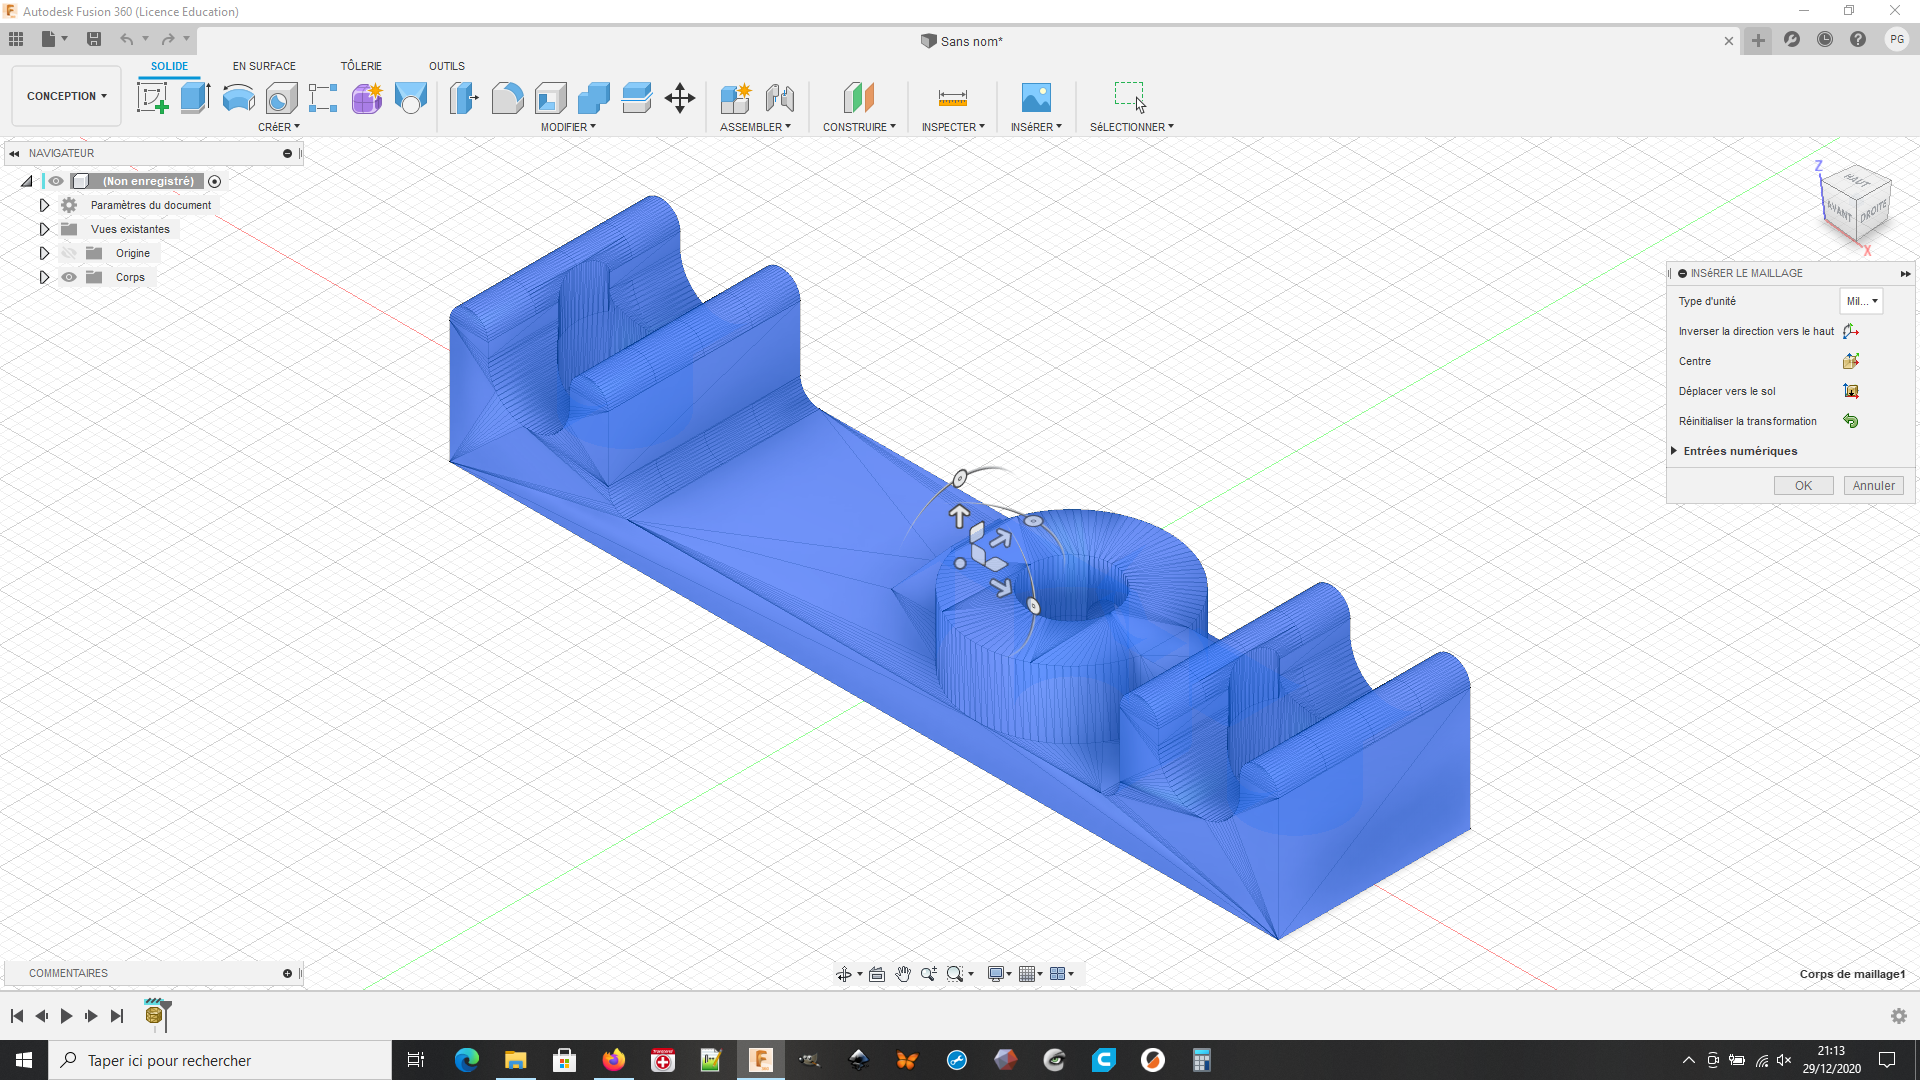
Task: Click the timeline play button
Action: point(66,1016)
